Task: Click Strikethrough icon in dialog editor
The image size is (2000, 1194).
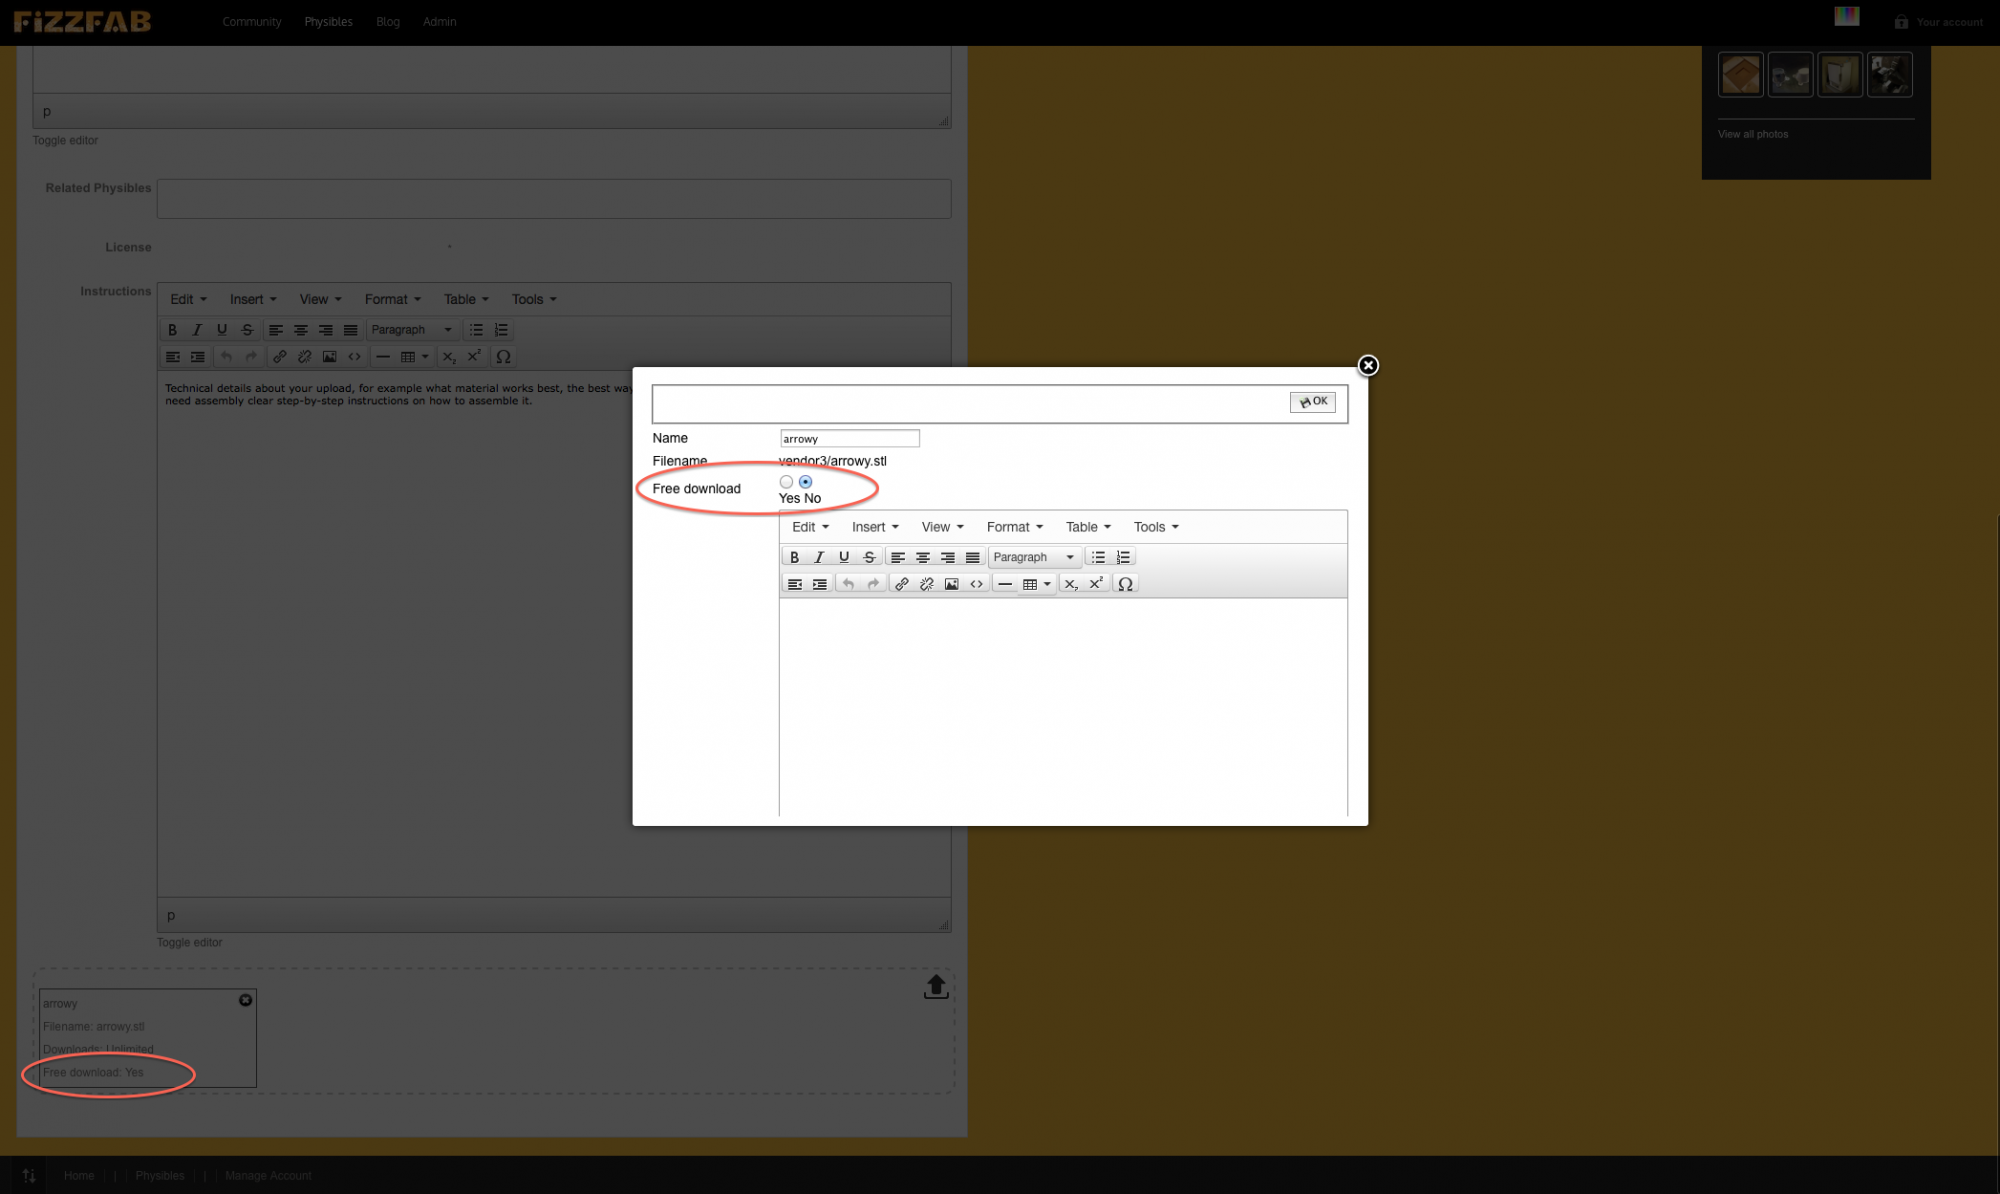Action: (x=869, y=557)
